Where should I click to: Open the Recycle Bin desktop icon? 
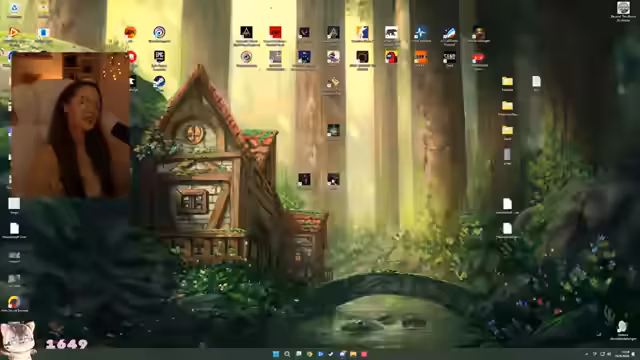click(14, 8)
